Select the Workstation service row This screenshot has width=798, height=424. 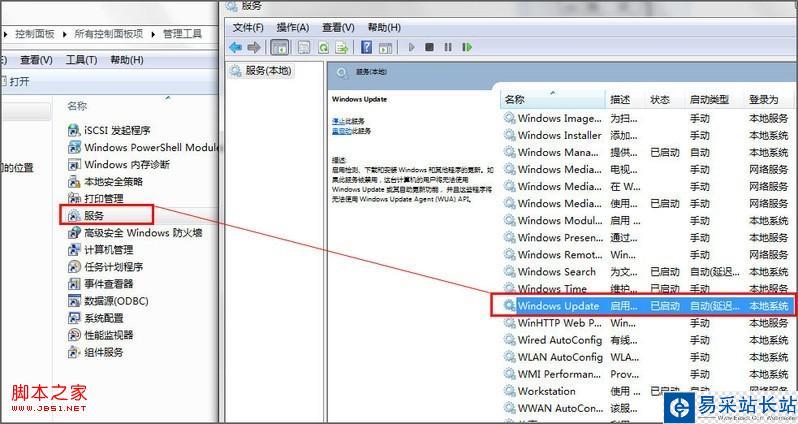coord(647,391)
